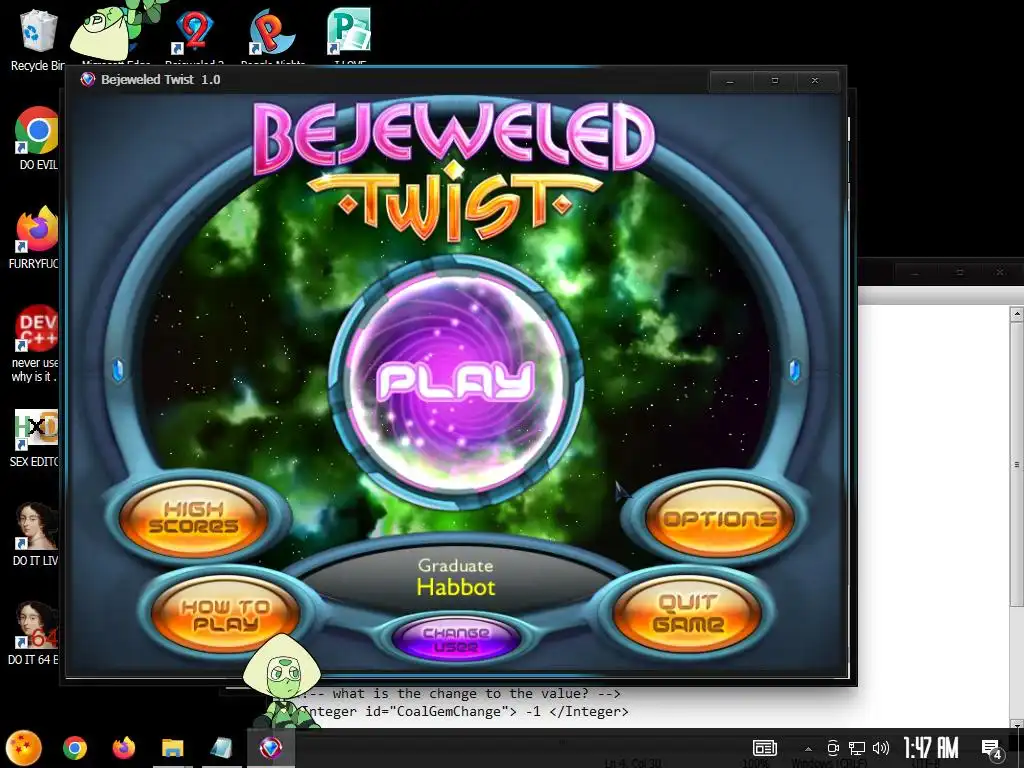Screen dimensions: 1024x768
Task: Click the Bejeweled Twist title bar icon
Action: click(x=88, y=80)
